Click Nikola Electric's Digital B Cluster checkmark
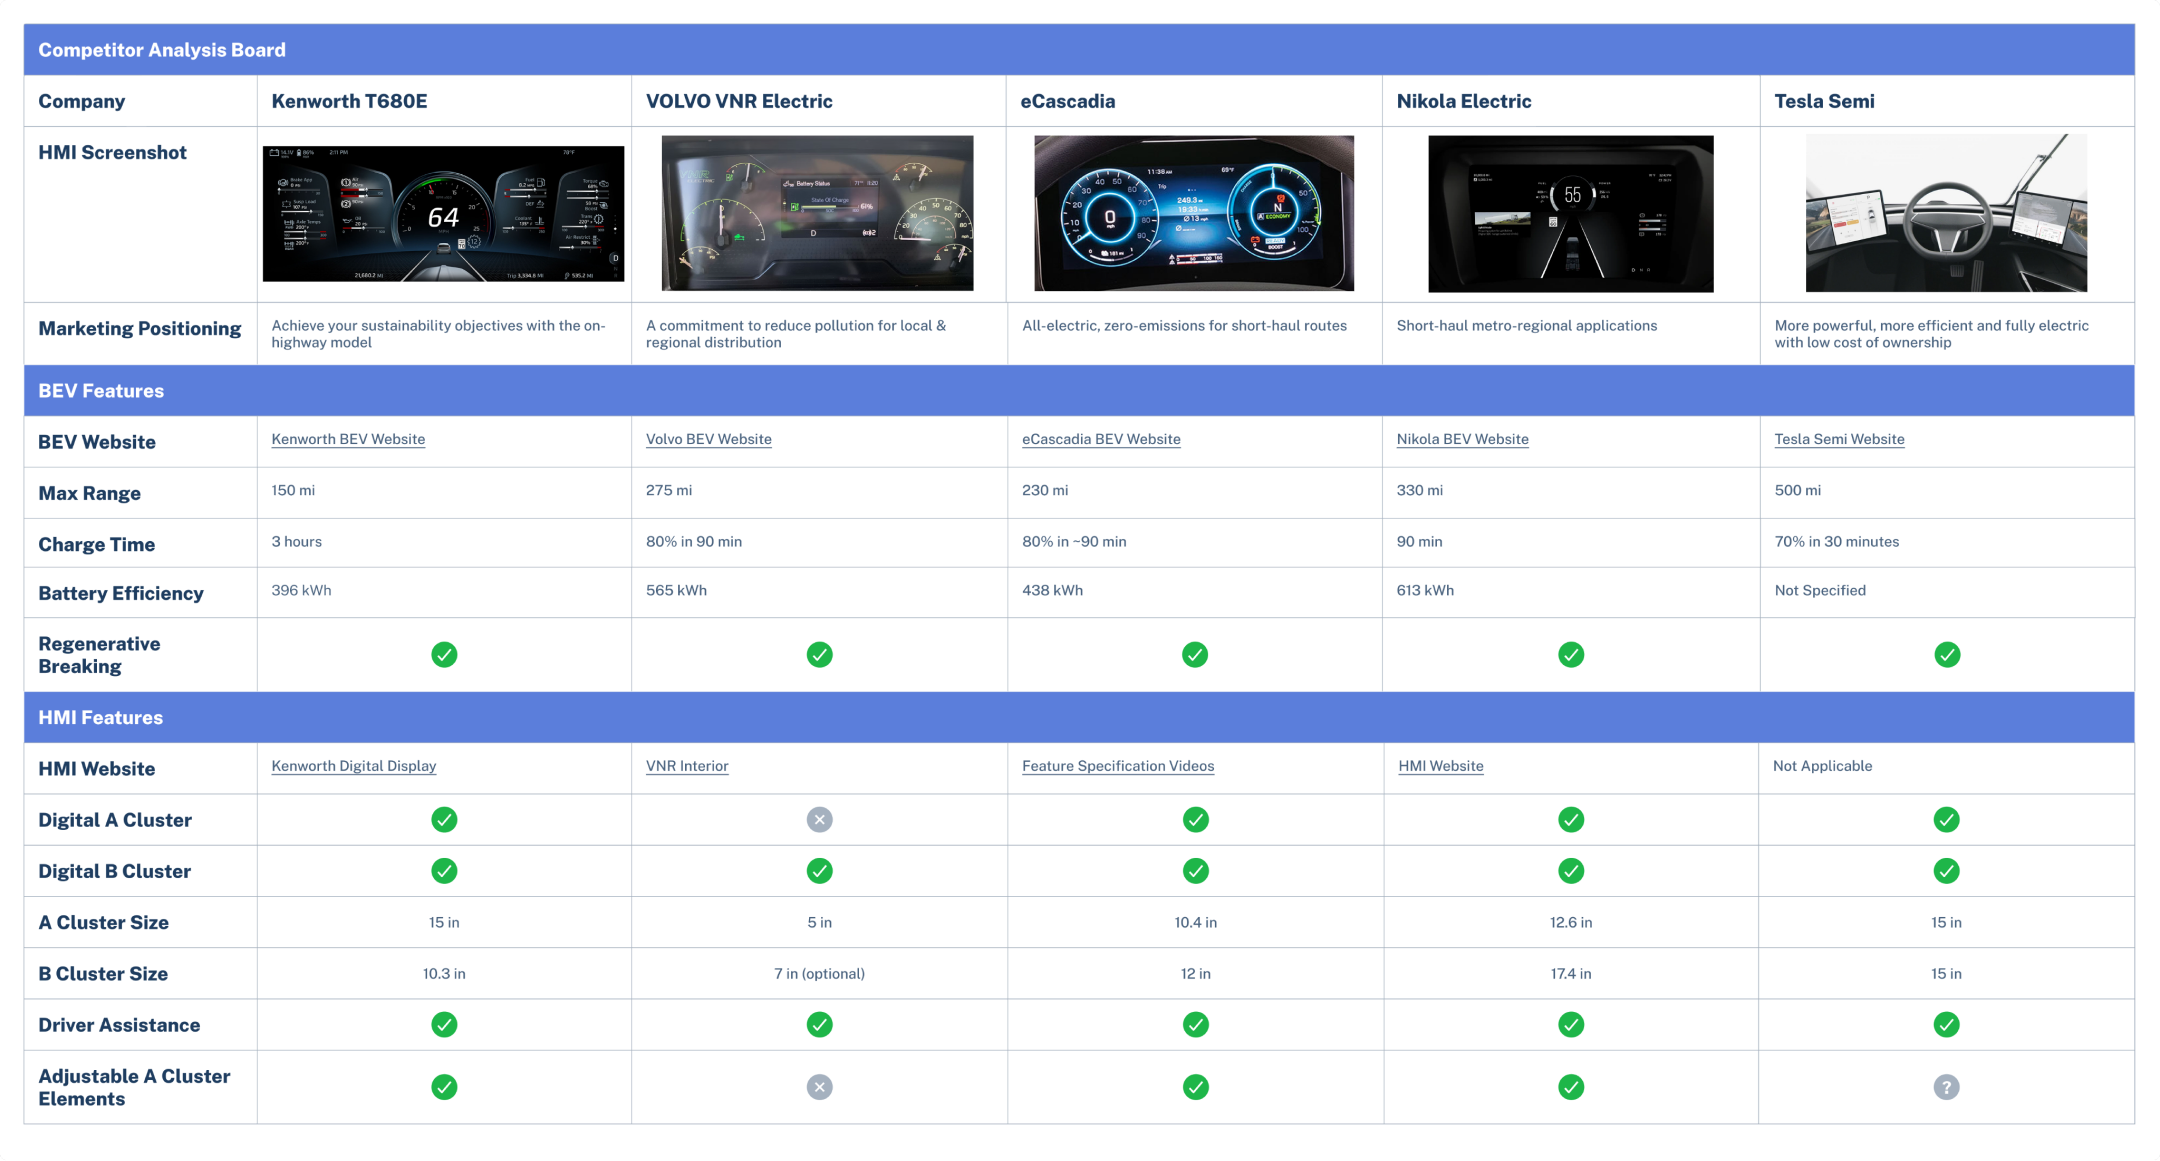The image size is (2160, 1161). [1570, 870]
